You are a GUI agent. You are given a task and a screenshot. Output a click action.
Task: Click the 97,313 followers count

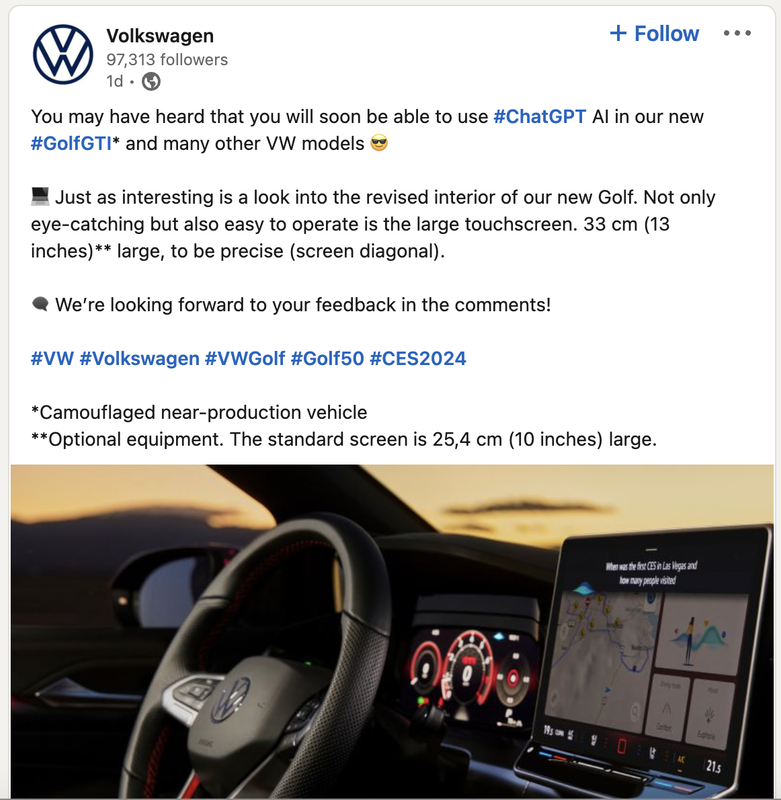167,60
